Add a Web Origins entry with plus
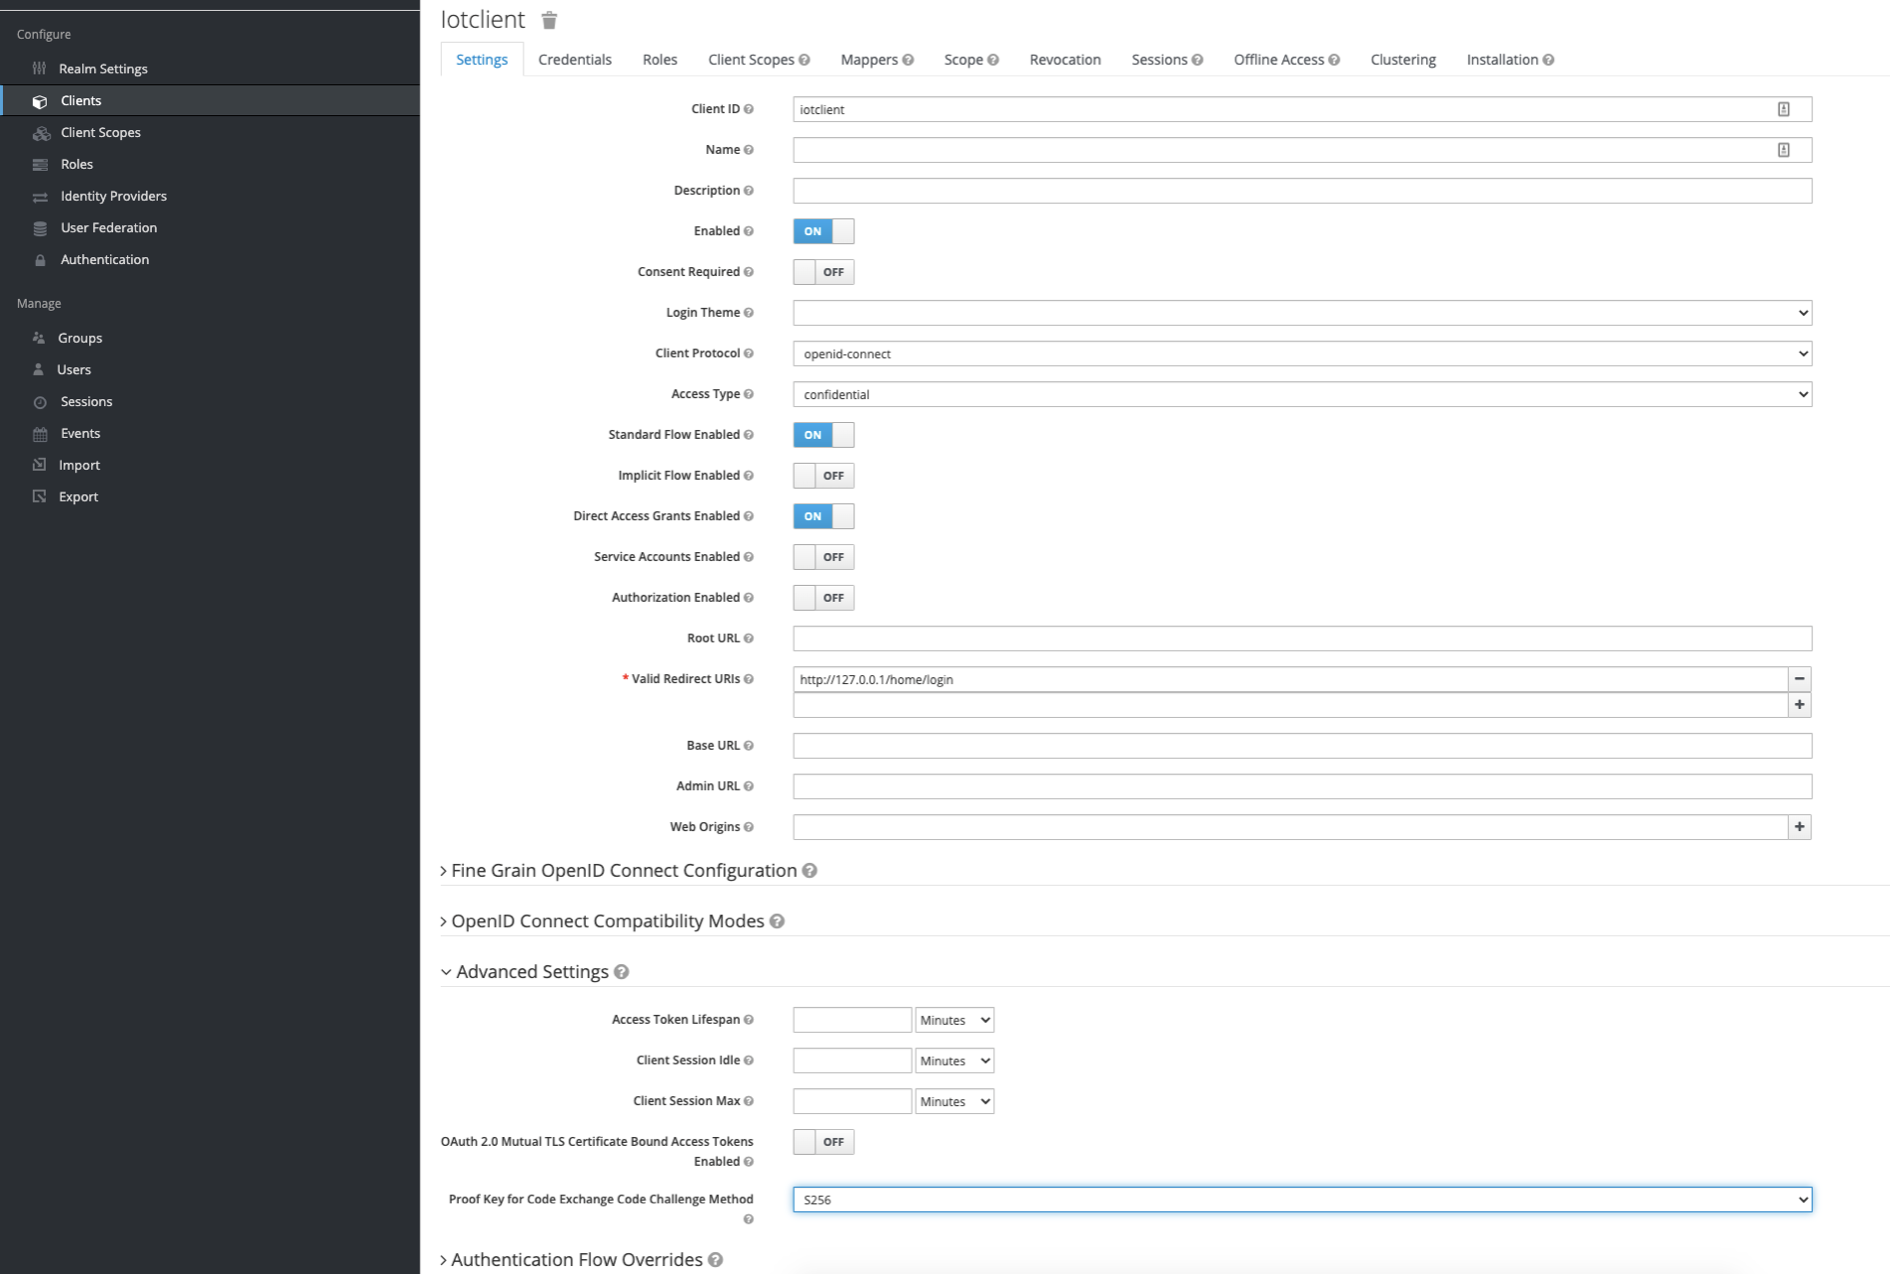Image resolution: width=1890 pixels, height=1280 pixels. pyautogui.click(x=1799, y=827)
